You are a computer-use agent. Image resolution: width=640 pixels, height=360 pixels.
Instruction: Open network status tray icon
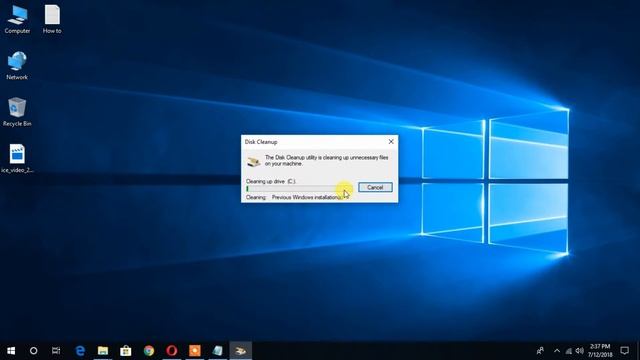(x=569, y=351)
